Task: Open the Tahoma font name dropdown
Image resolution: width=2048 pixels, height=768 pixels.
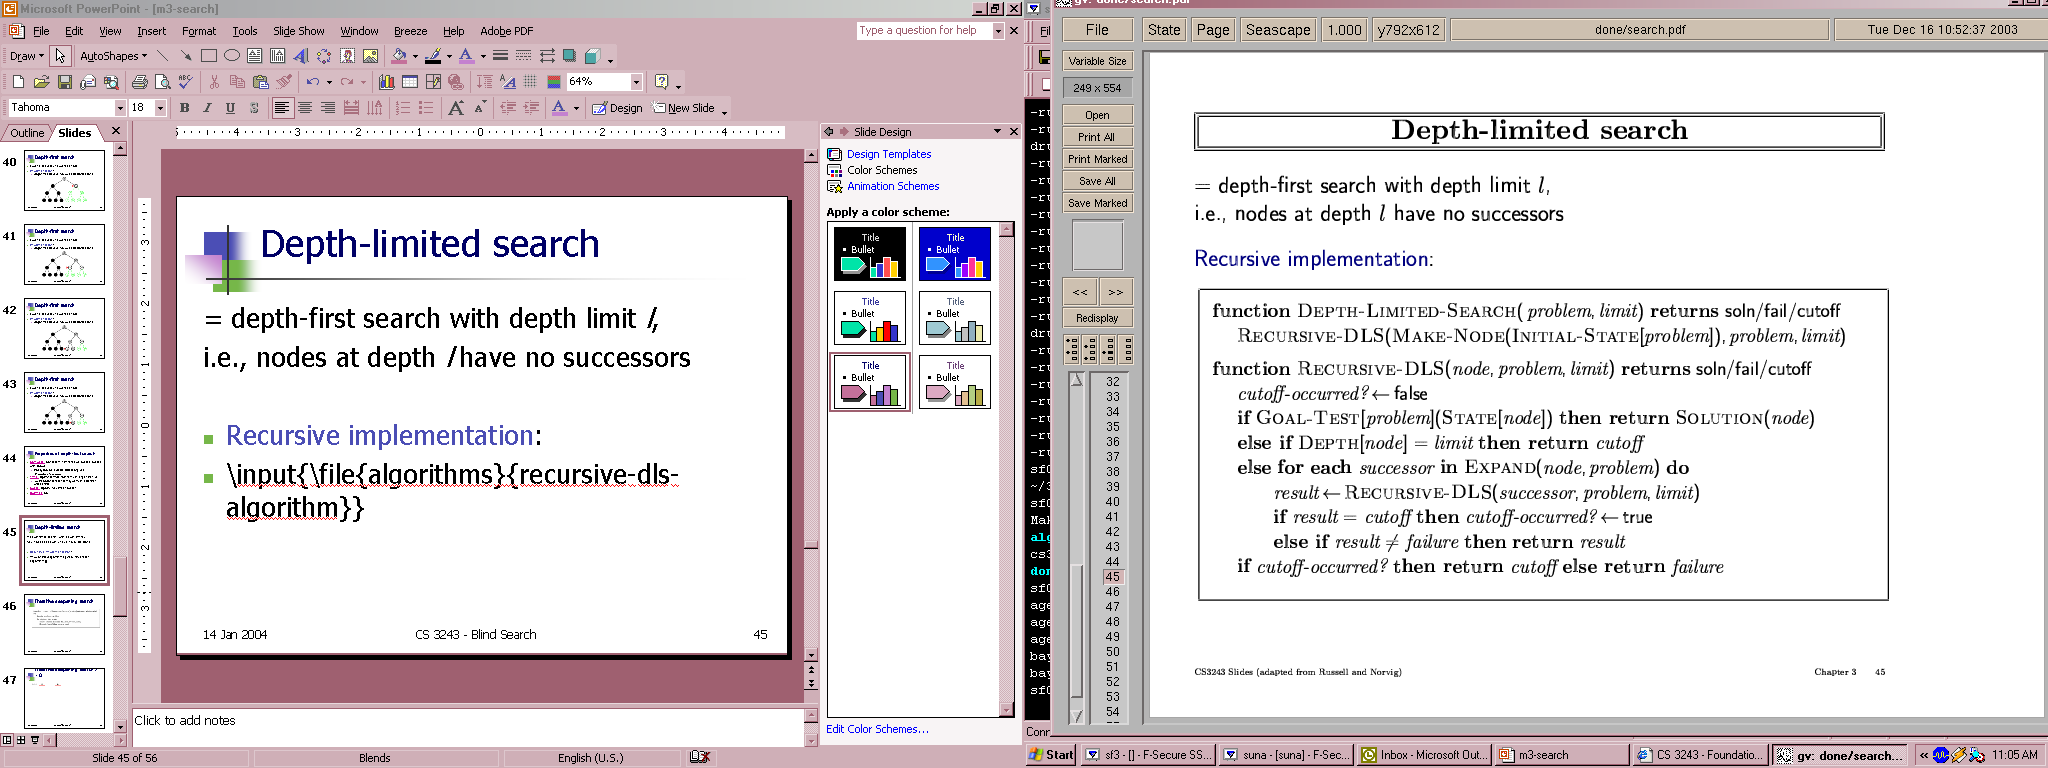Action: [120, 108]
